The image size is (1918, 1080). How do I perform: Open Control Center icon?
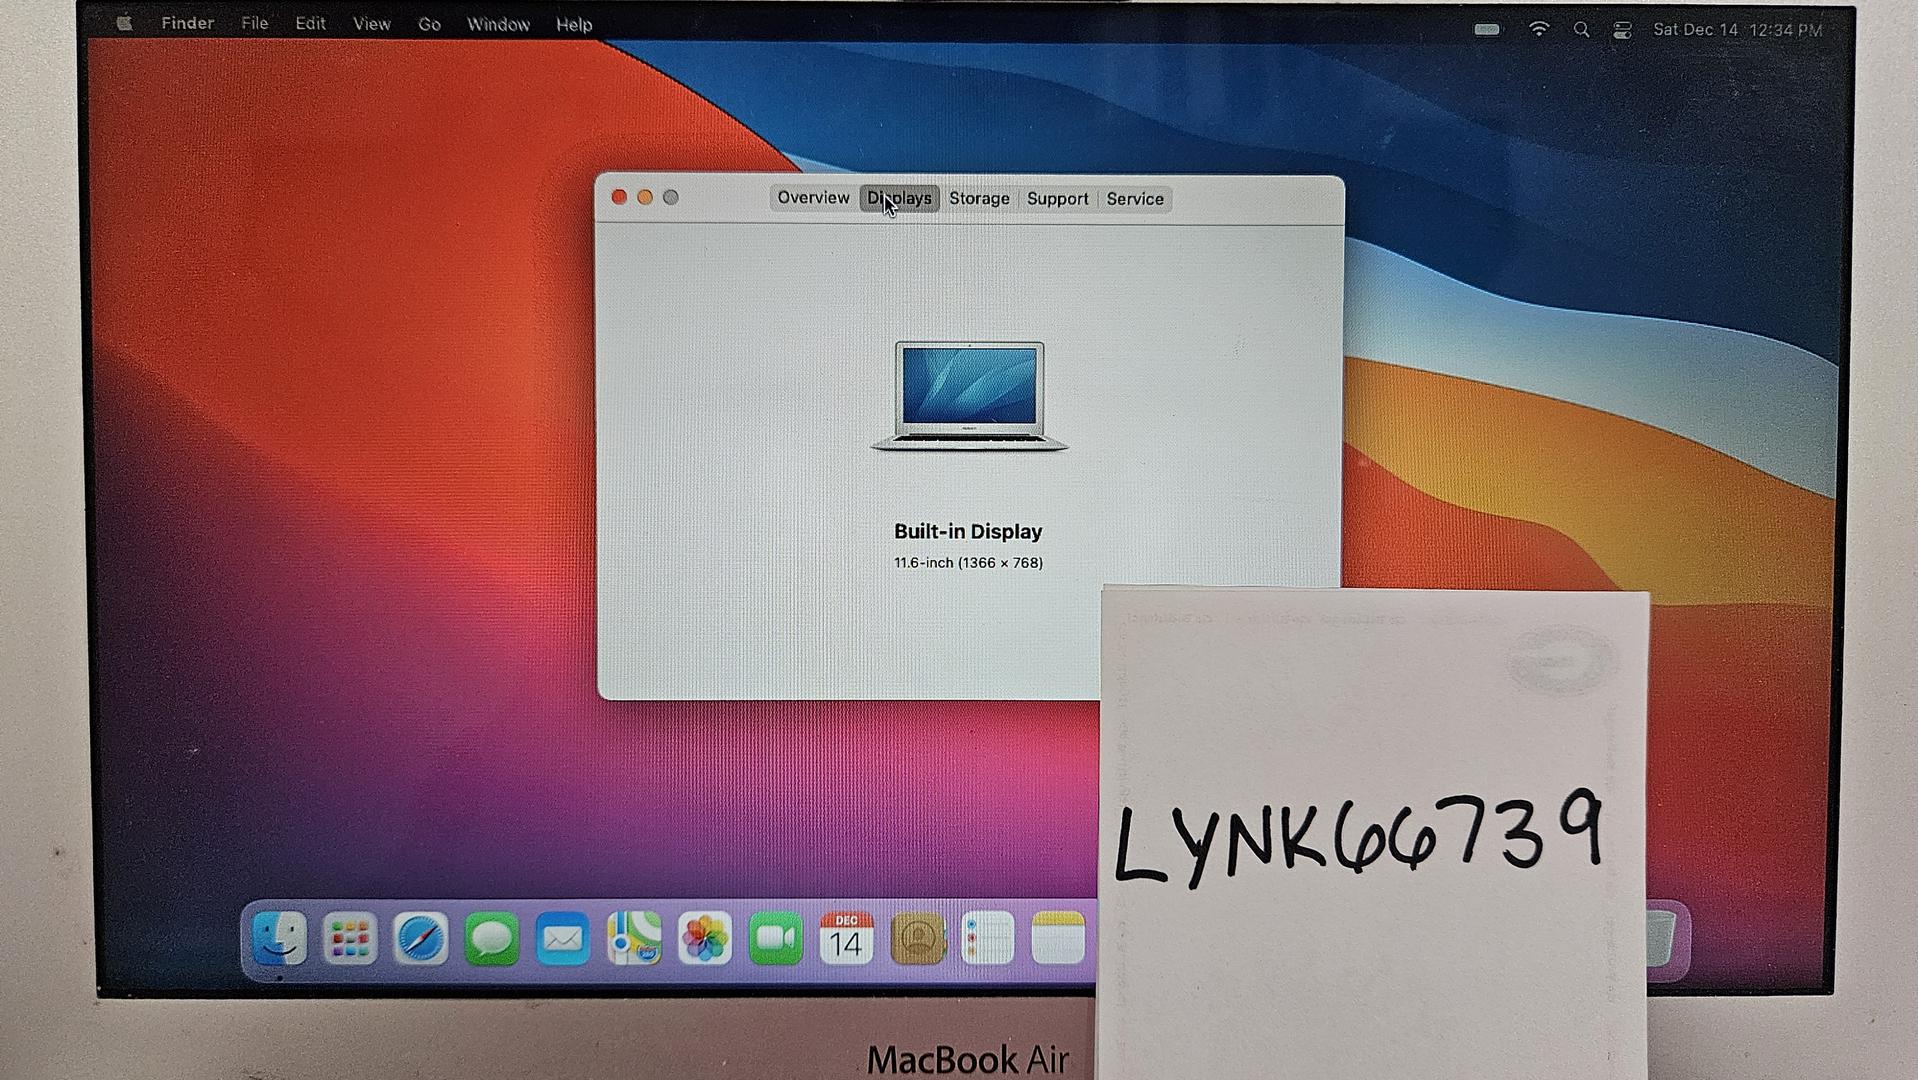[1622, 30]
